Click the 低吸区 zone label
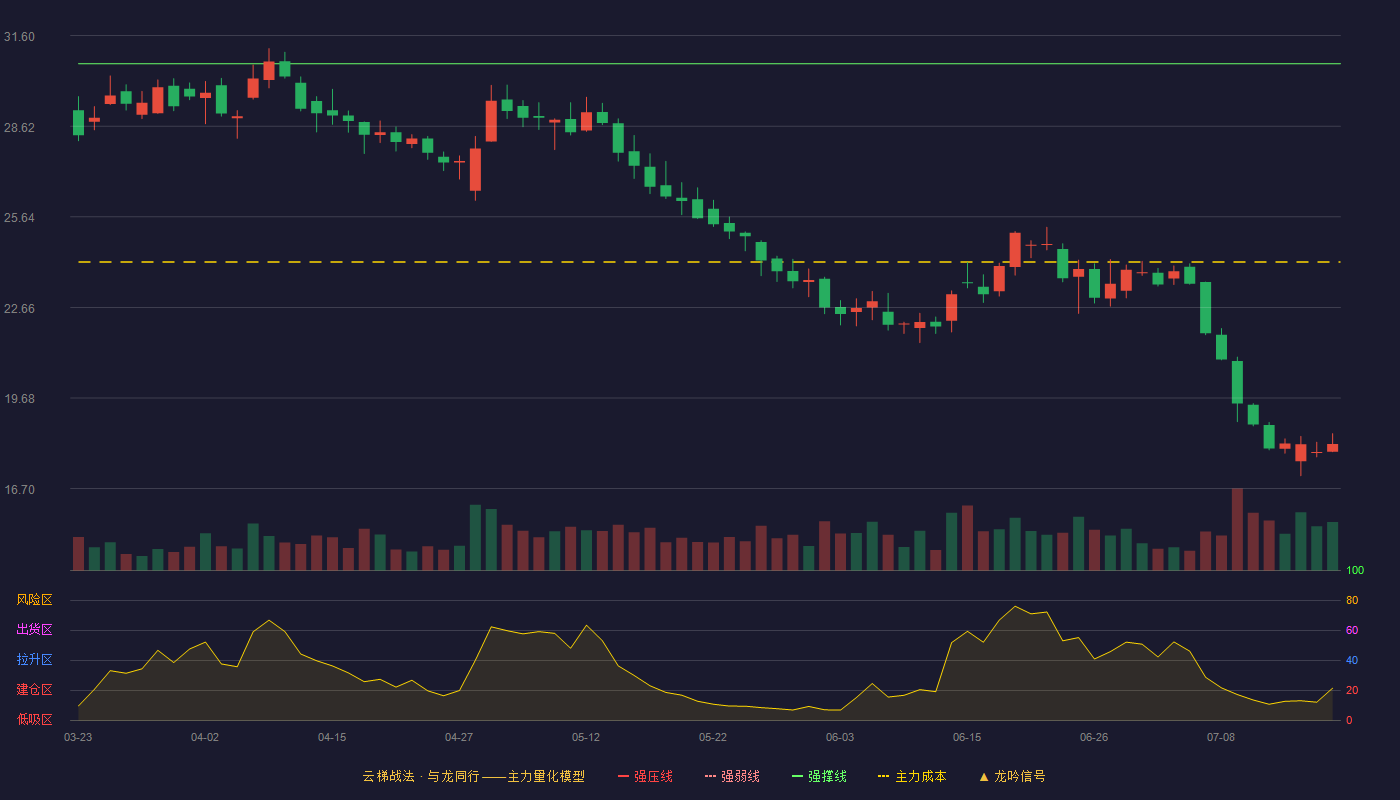Screen dimensions: 1400x800 point(35,719)
